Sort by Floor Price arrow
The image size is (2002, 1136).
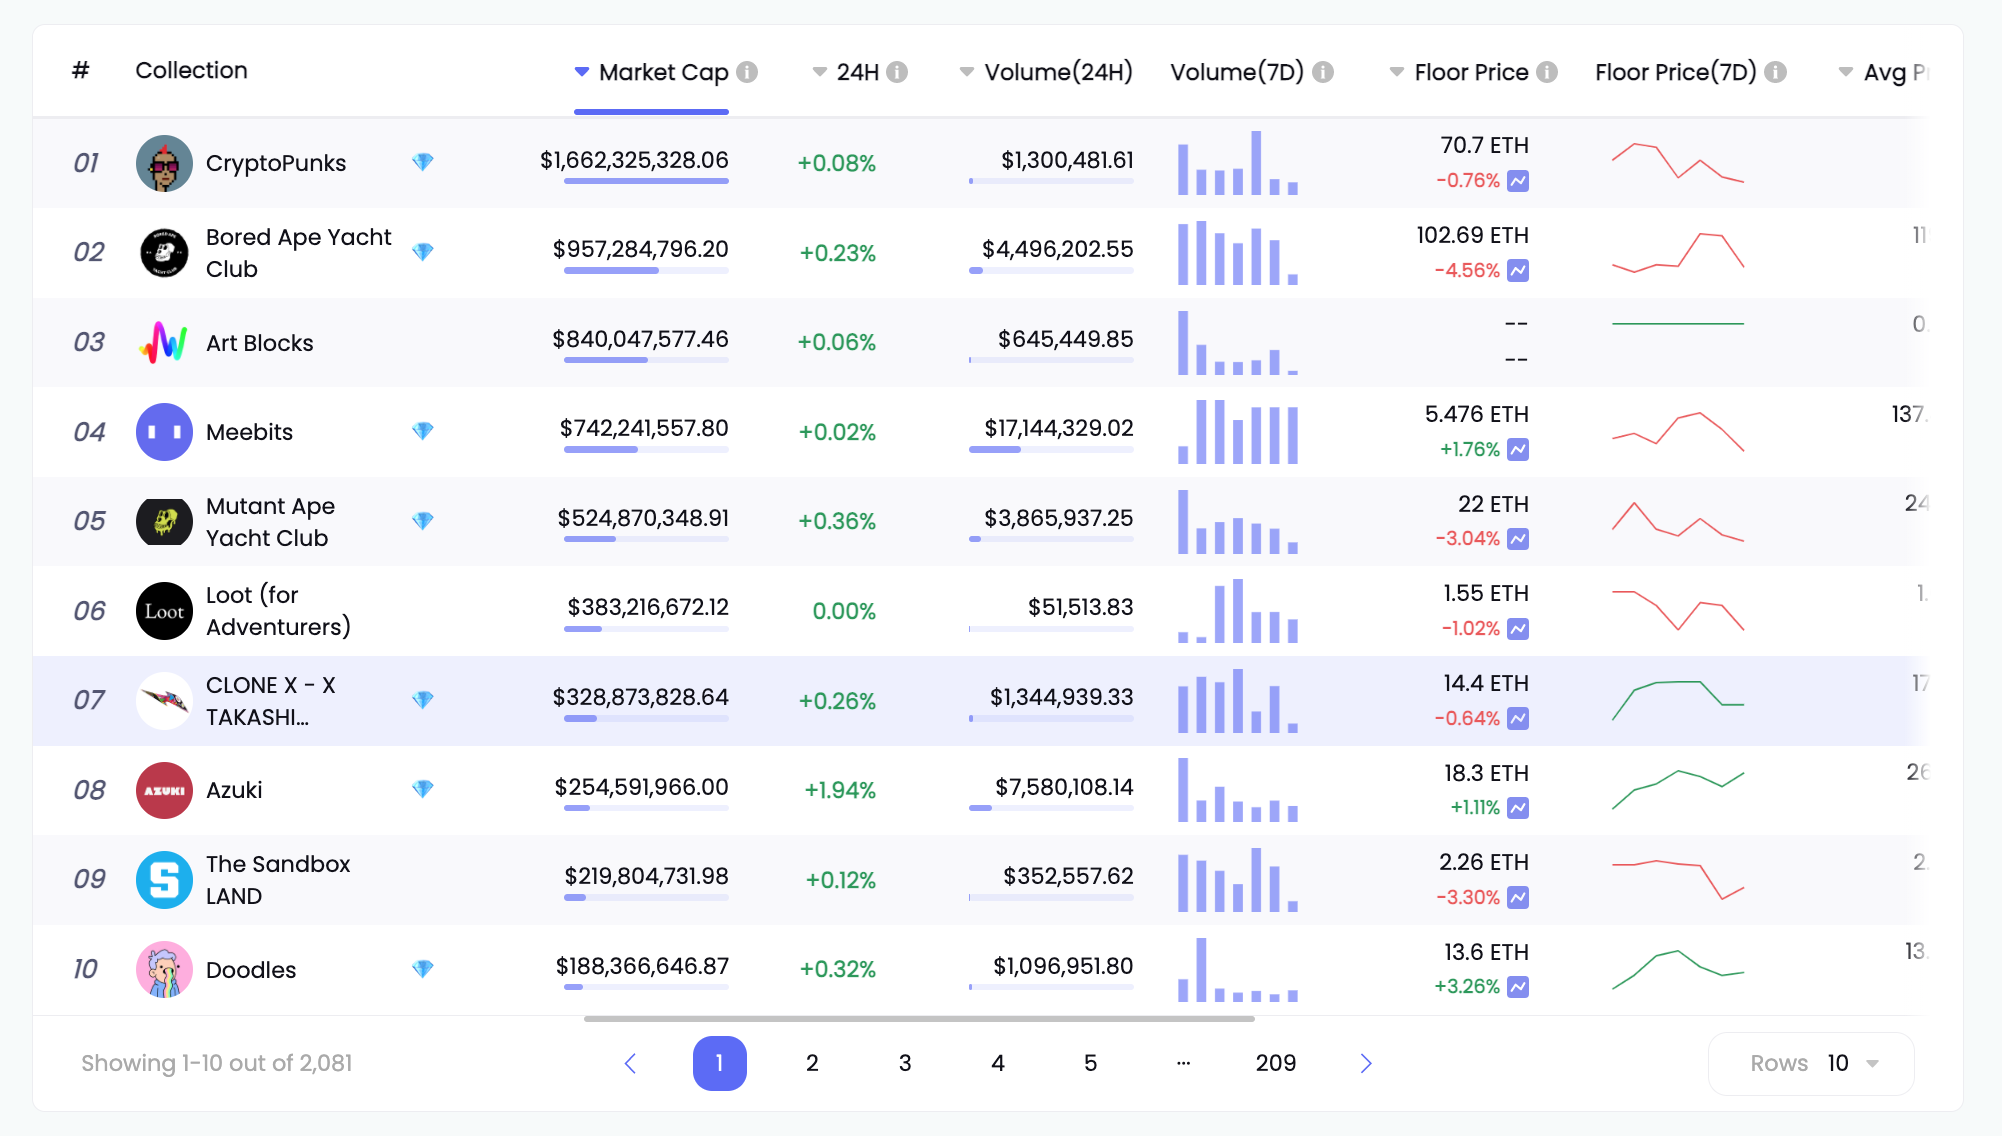point(1397,72)
